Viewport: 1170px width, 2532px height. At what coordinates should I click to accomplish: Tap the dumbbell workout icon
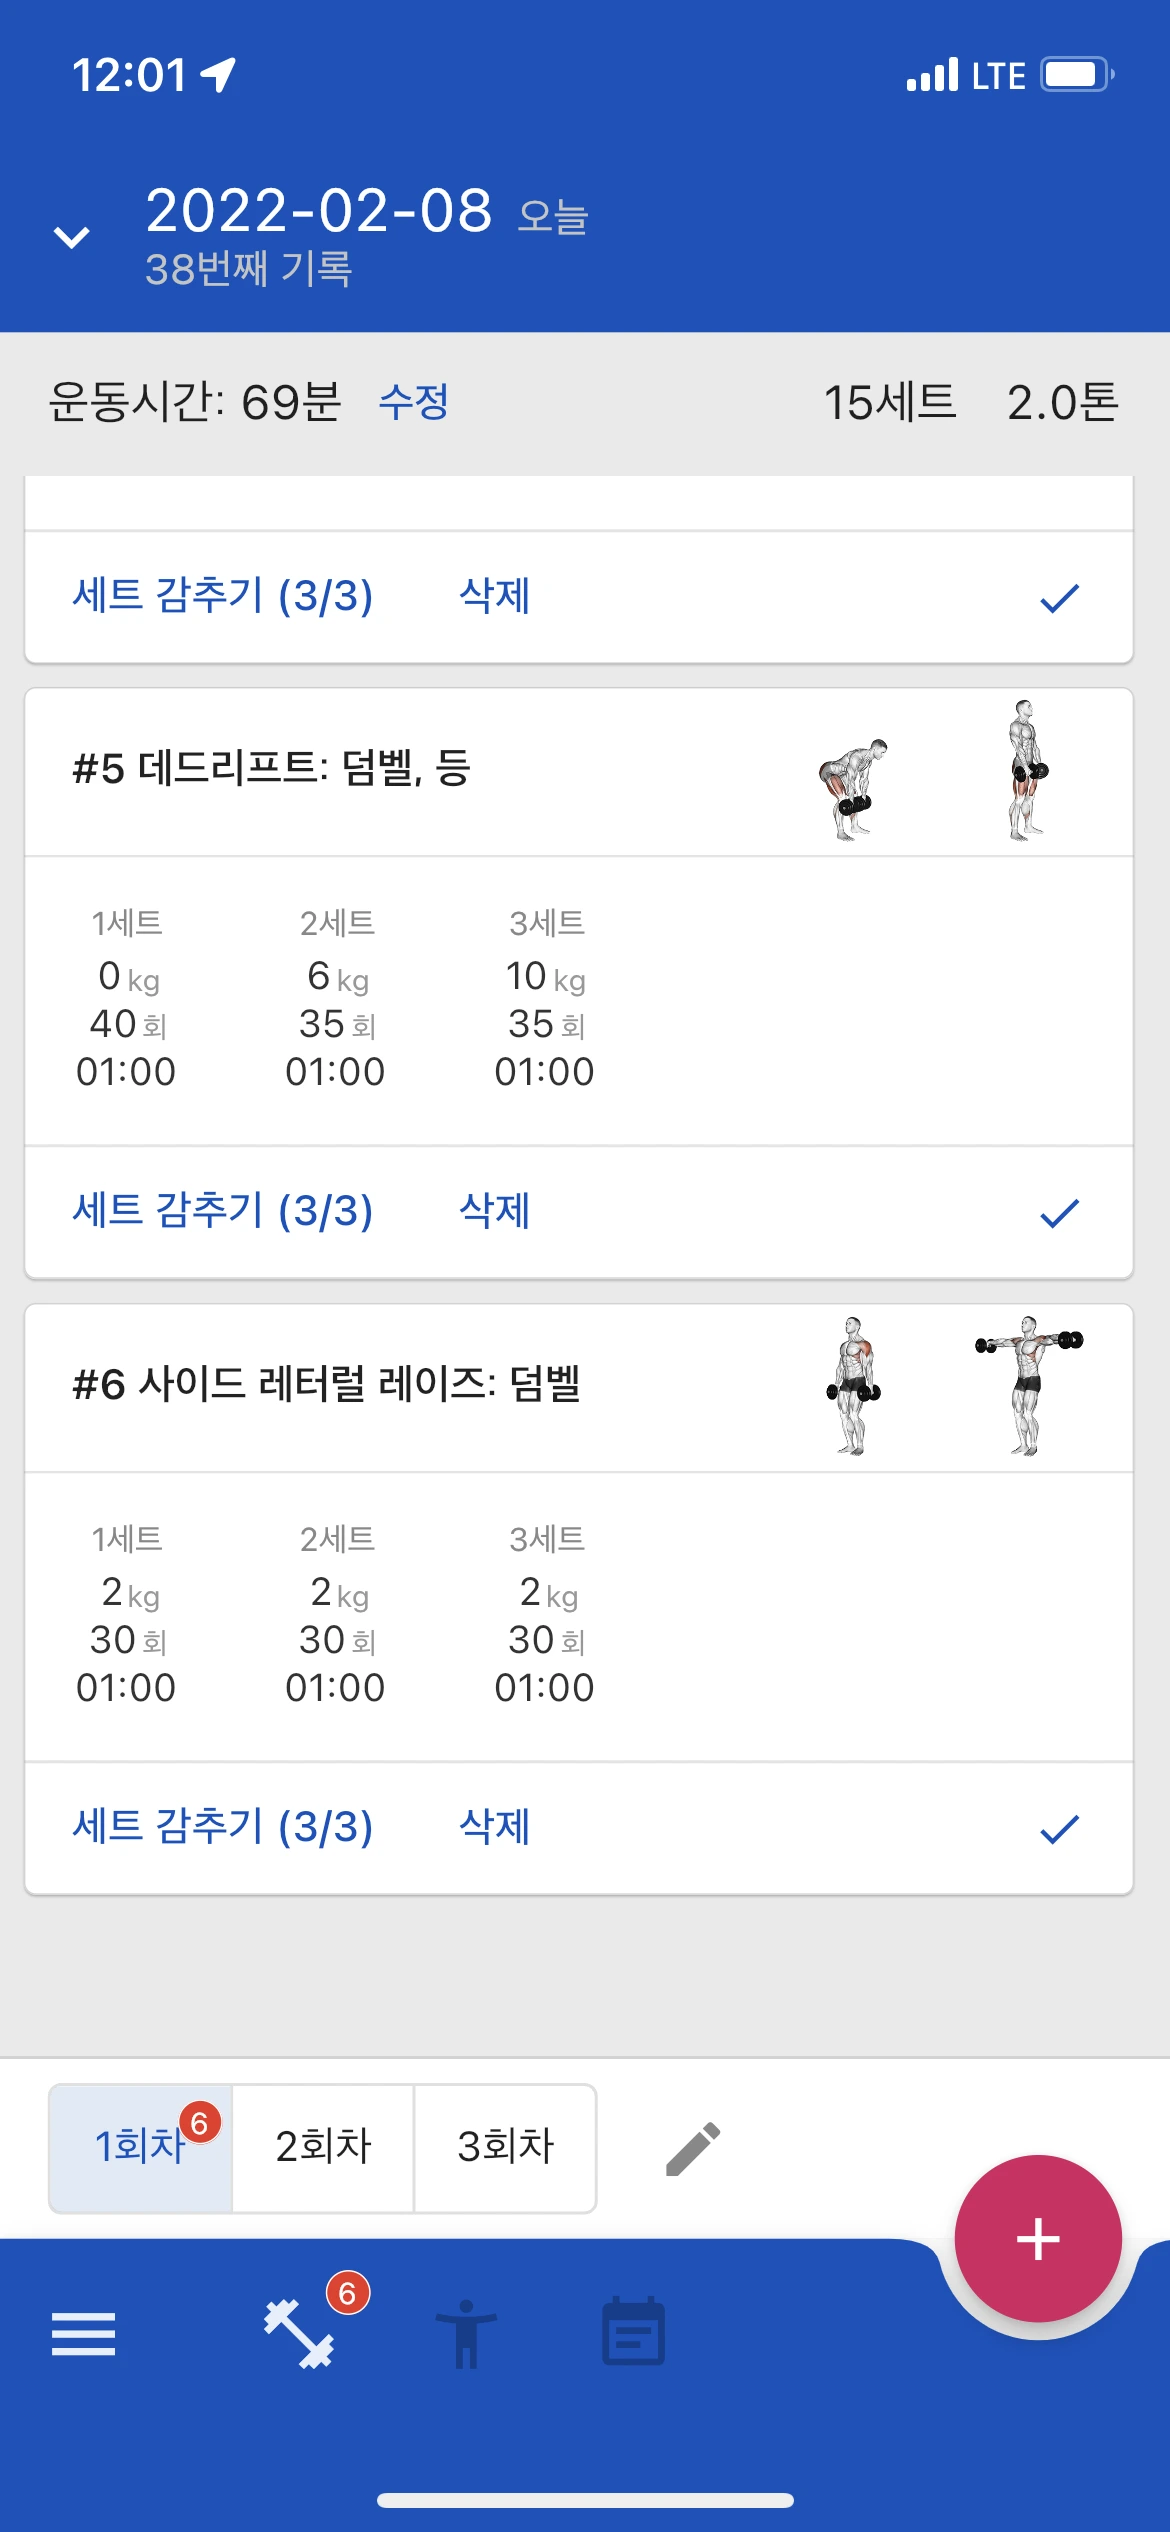pyautogui.click(x=299, y=2334)
